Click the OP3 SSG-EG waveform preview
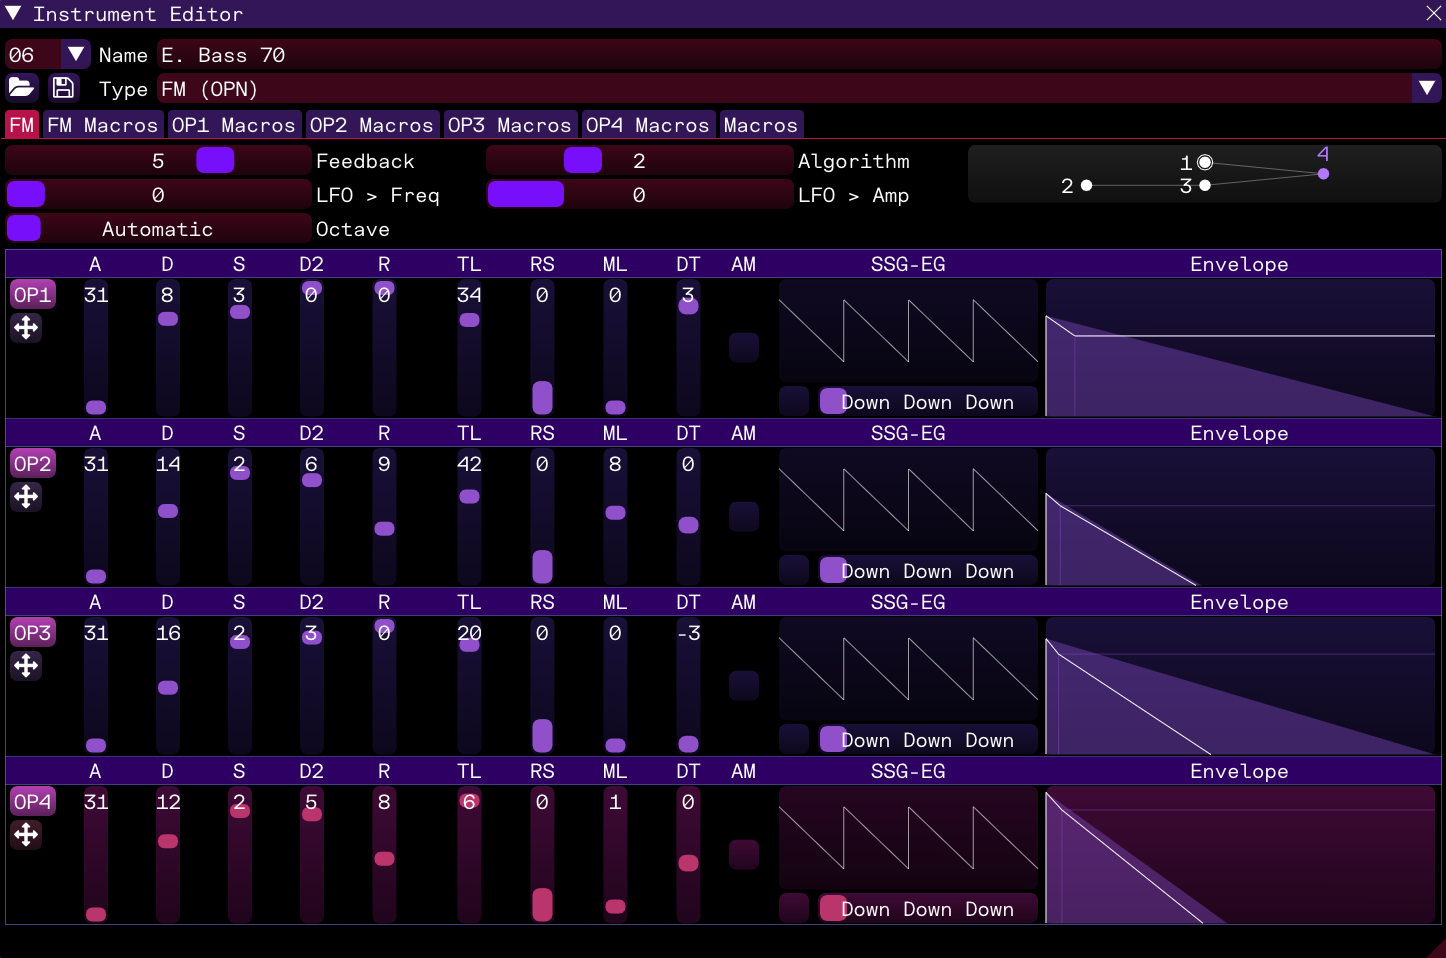This screenshot has width=1446, height=958. (908, 669)
